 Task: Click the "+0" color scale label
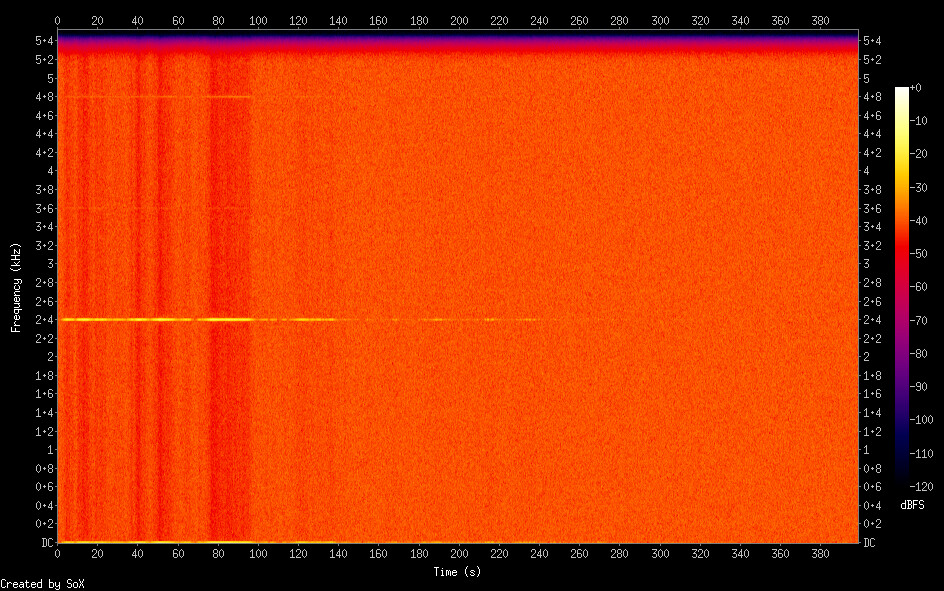point(916,88)
